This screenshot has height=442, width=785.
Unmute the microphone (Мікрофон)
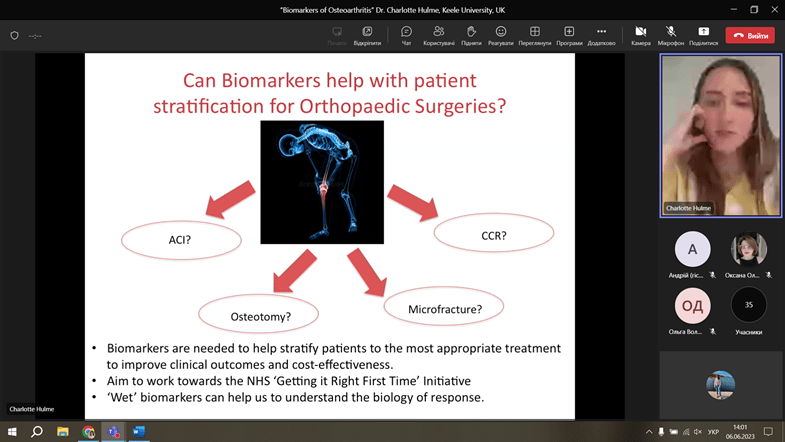pos(671,35)
